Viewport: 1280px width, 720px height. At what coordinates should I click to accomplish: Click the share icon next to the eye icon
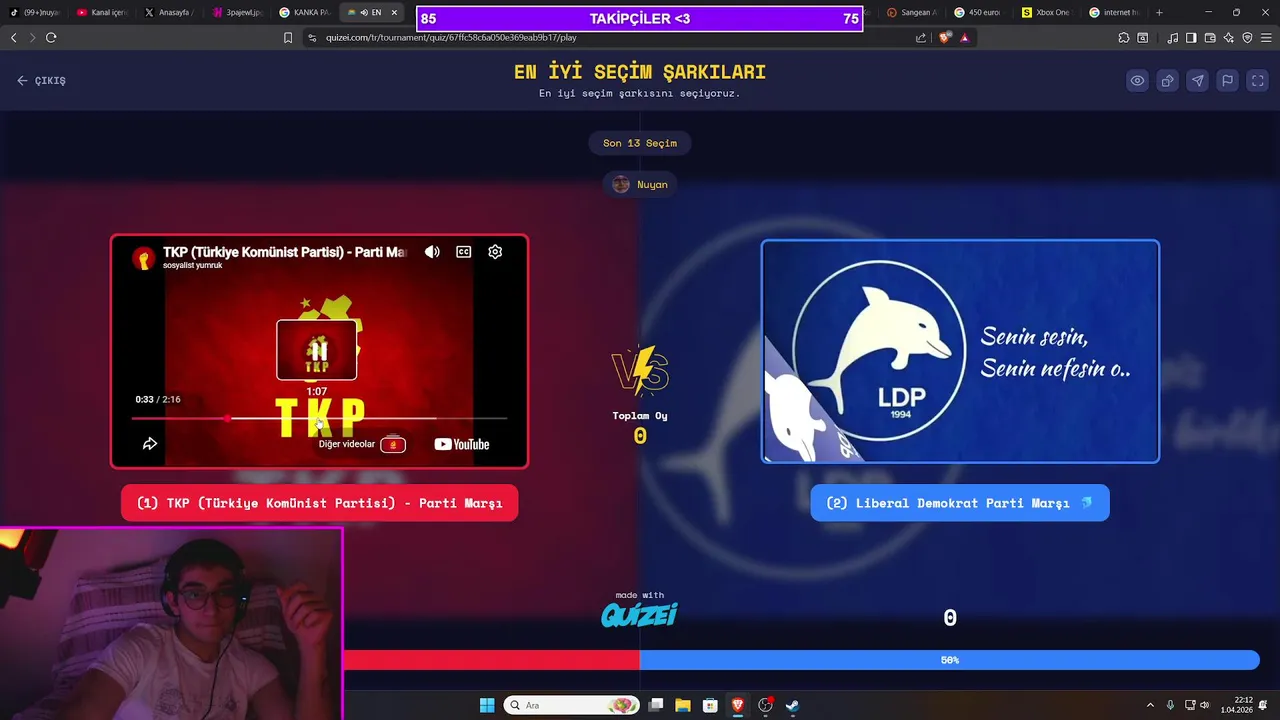point(1168,81)
